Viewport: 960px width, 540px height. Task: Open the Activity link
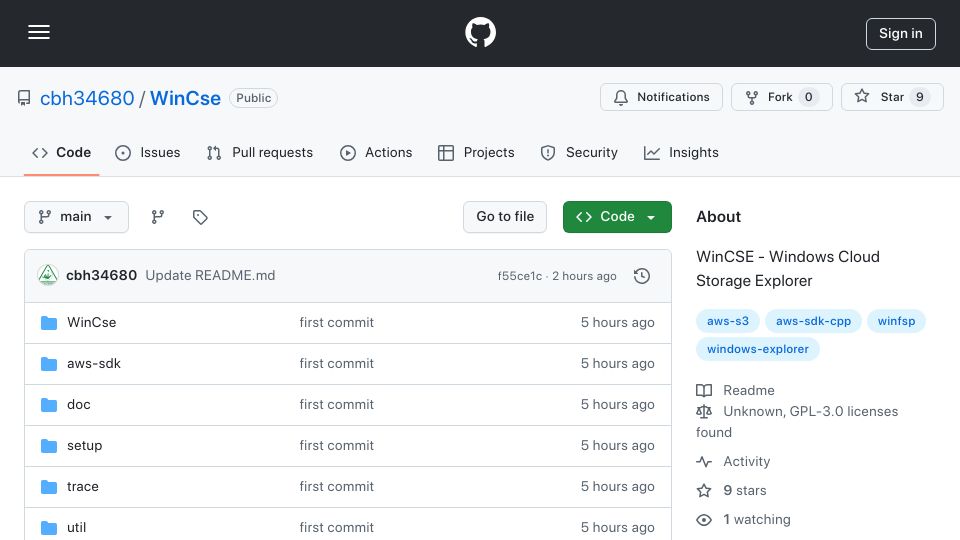[733, 462]
